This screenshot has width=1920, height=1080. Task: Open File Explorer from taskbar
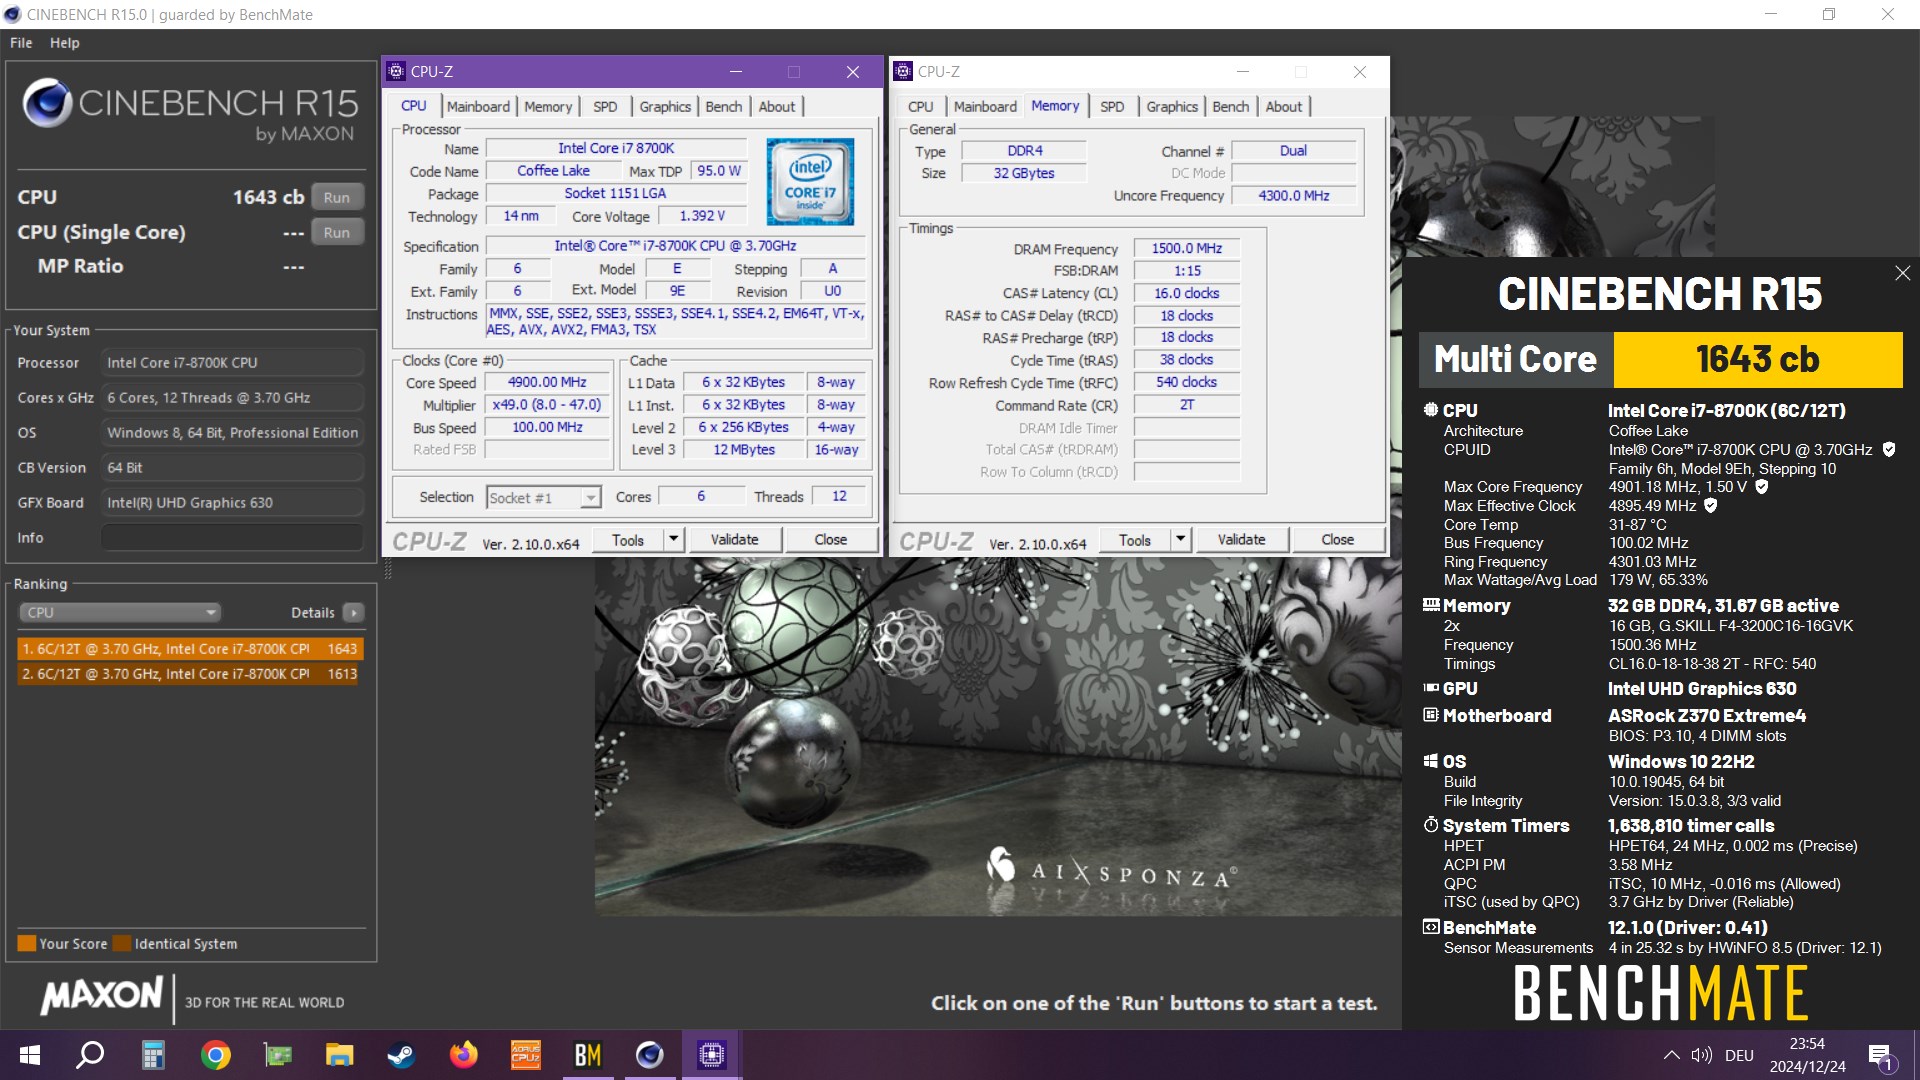[x=339, y=1055]
